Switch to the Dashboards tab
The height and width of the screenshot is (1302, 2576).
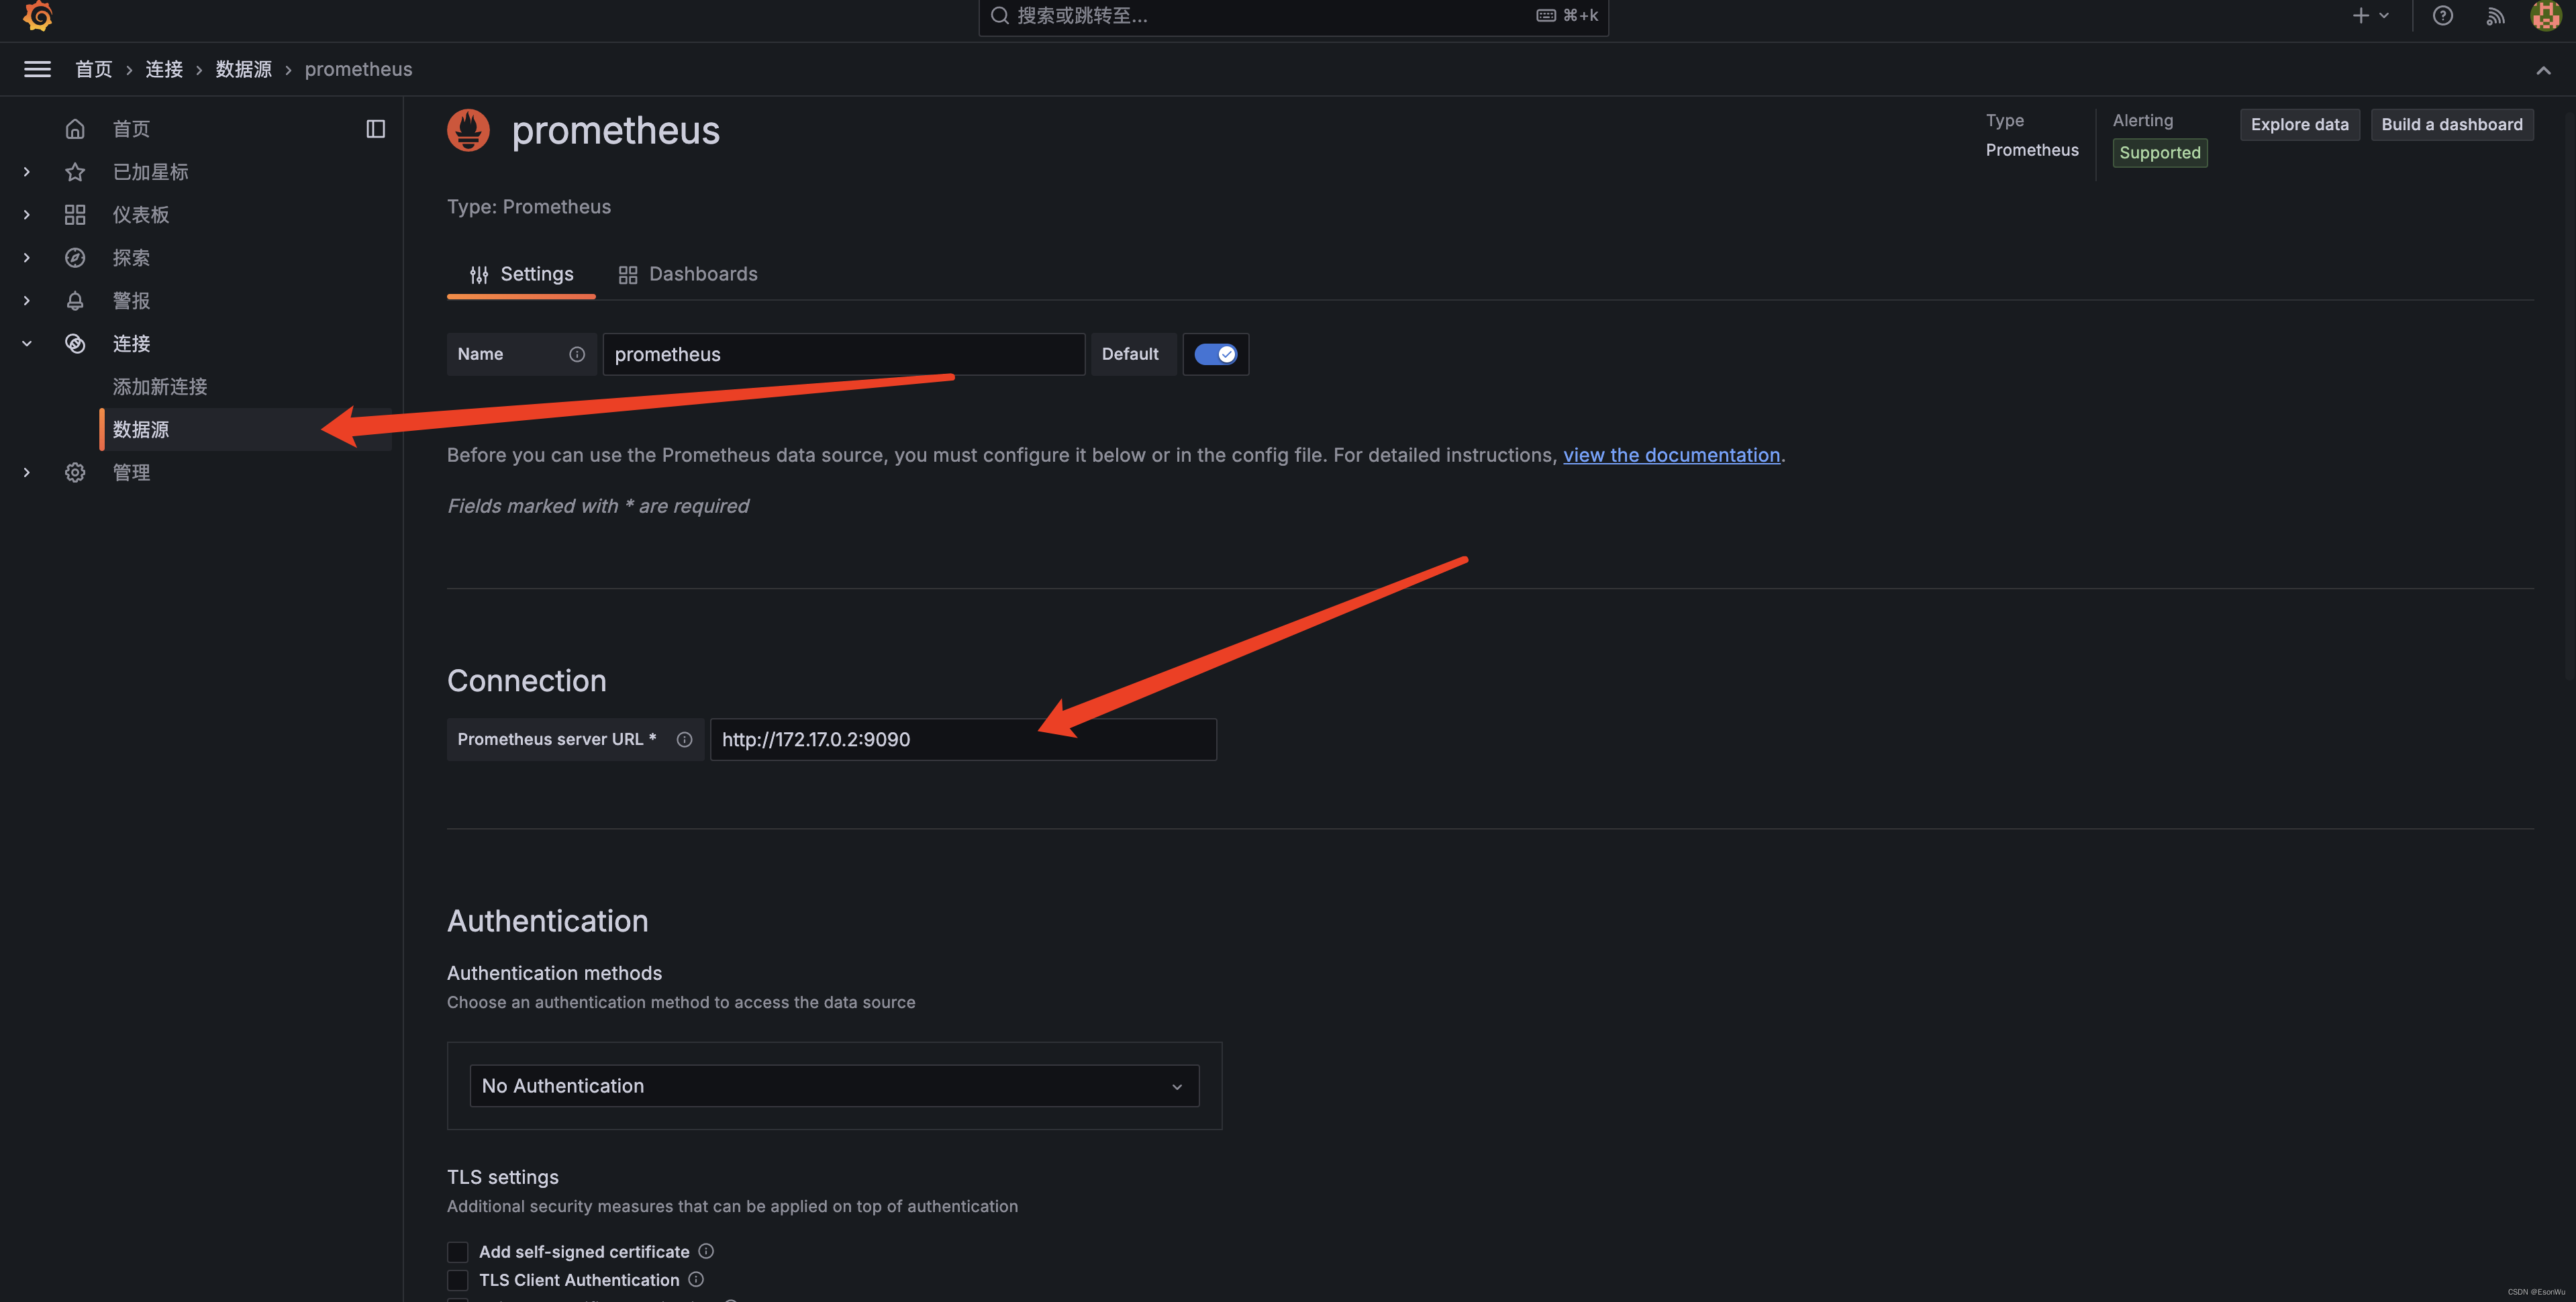(688, 274)
